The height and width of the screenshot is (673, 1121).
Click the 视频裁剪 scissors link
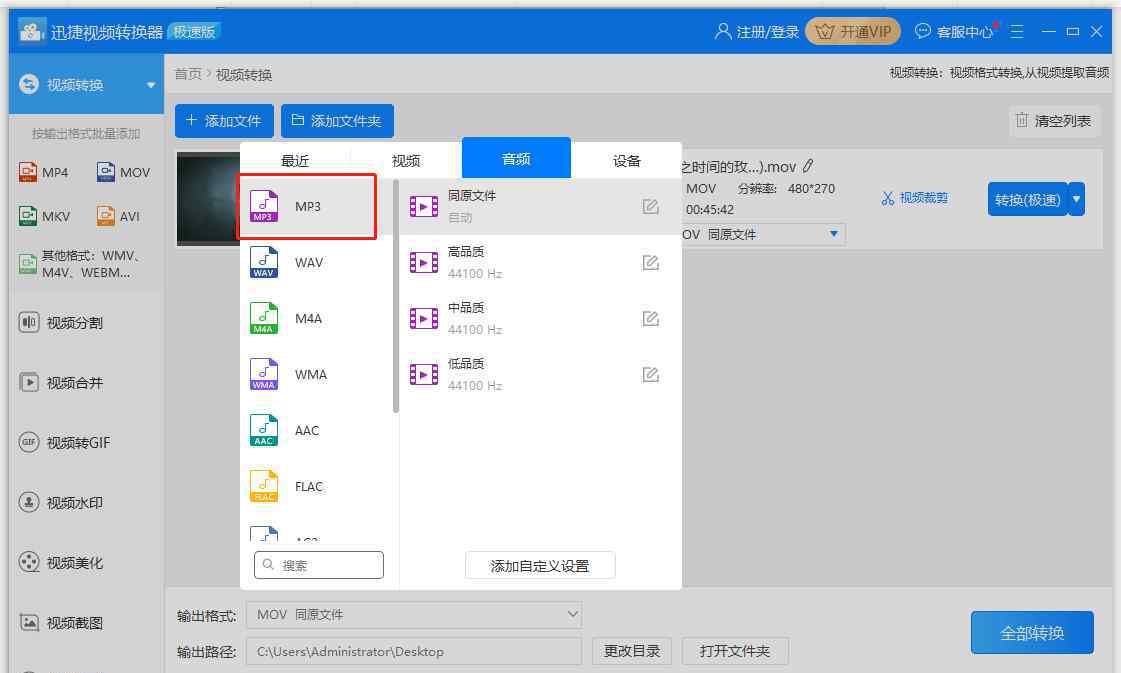pos(914,198)
